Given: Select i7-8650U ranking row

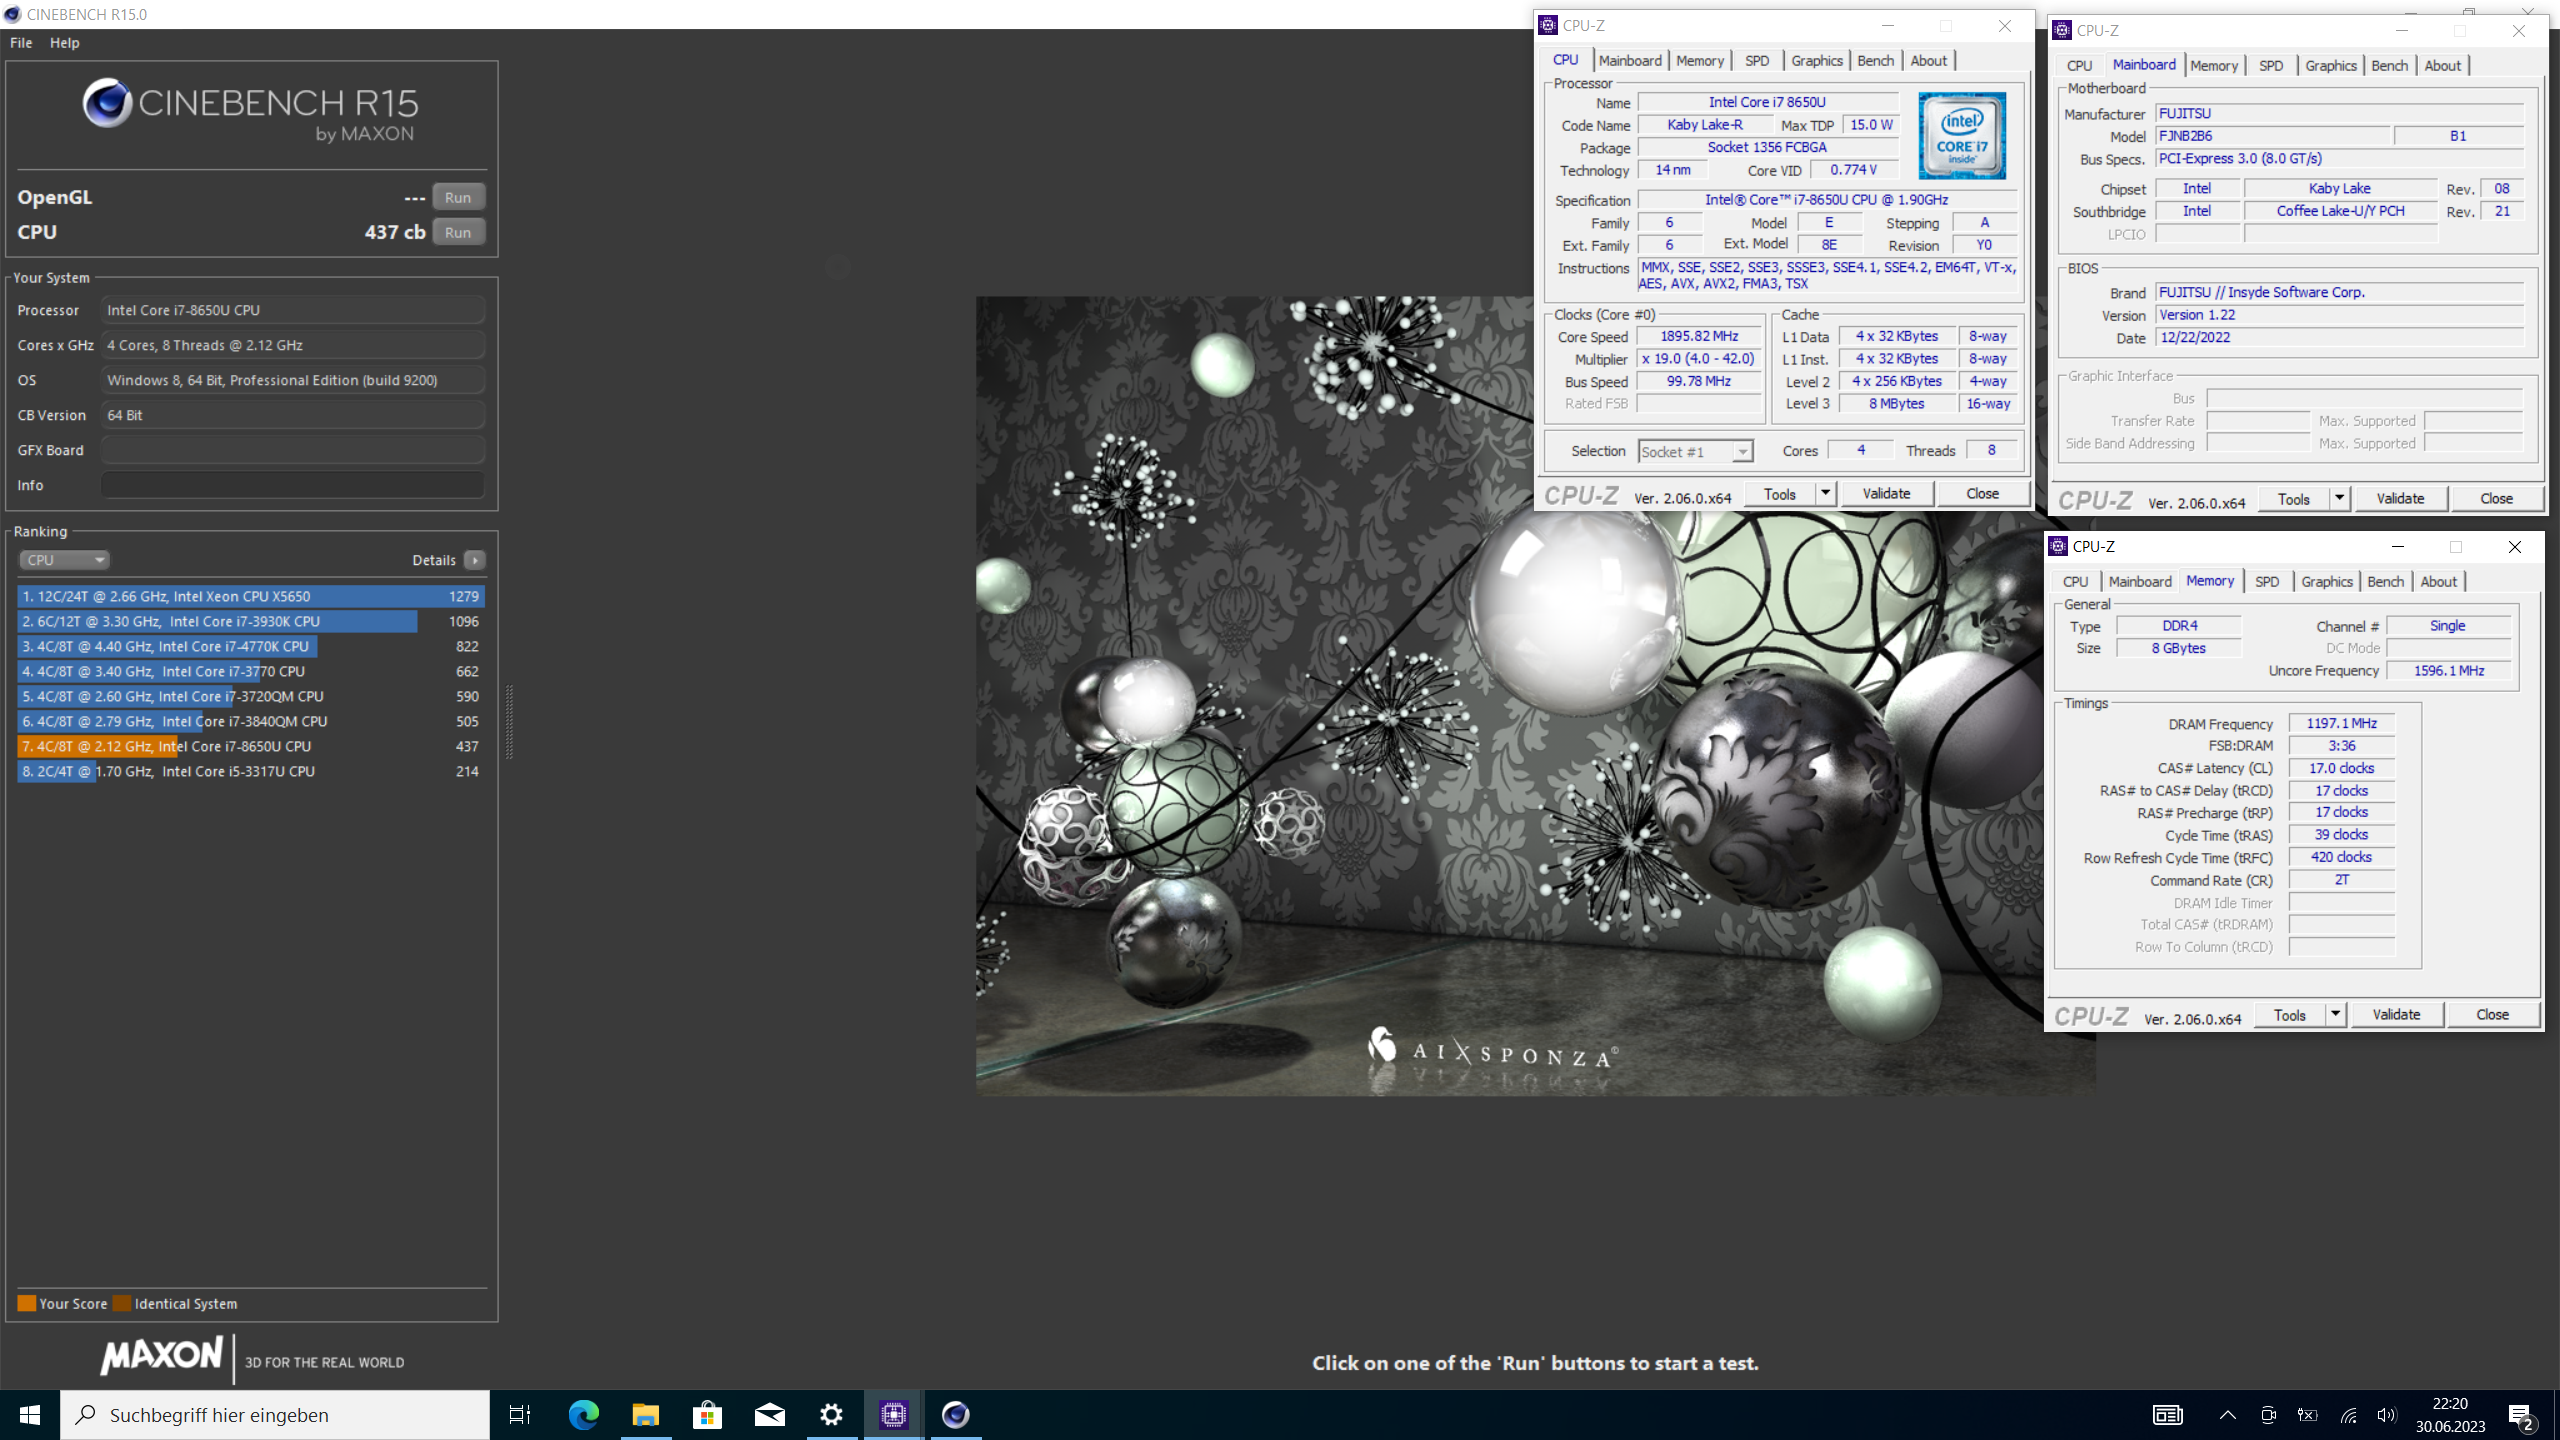Looking at the screenshot, I should 251,746.
